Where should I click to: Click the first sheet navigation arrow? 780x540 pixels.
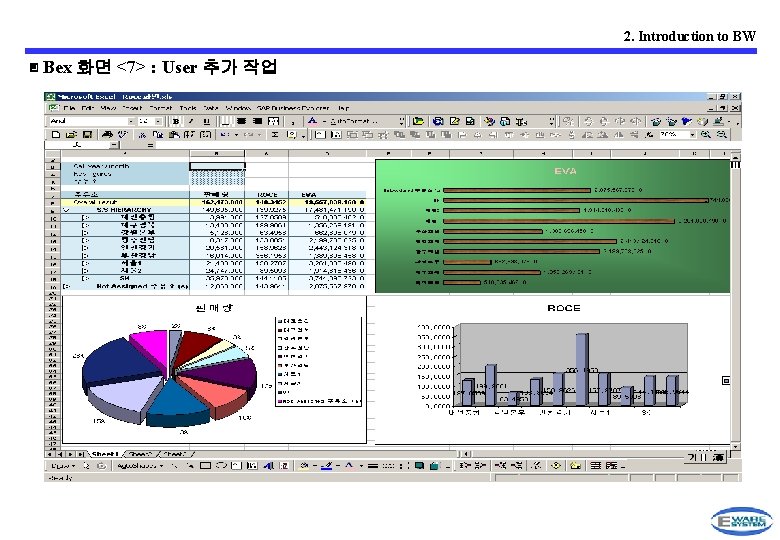pyautogui.click(x=50, y=454)
